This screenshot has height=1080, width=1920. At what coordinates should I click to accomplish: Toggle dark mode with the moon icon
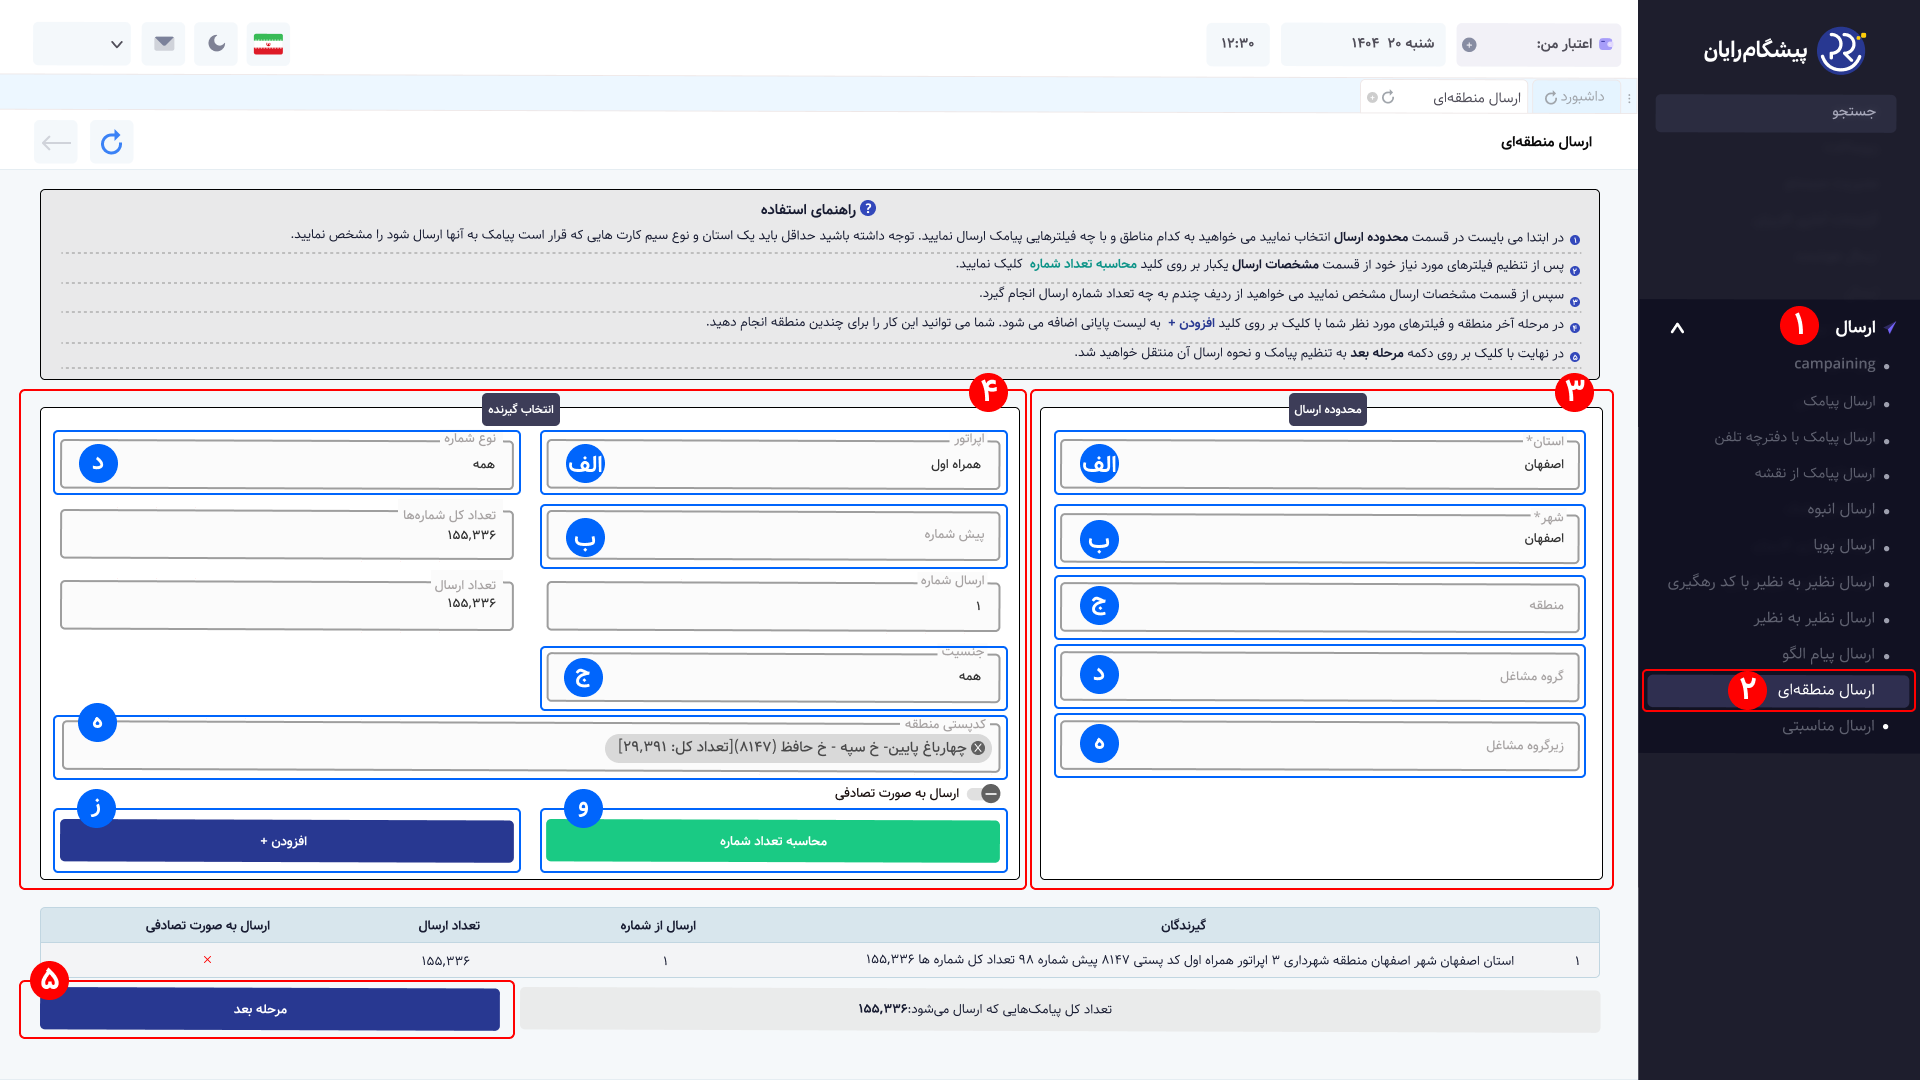click(x=216, y=44)
